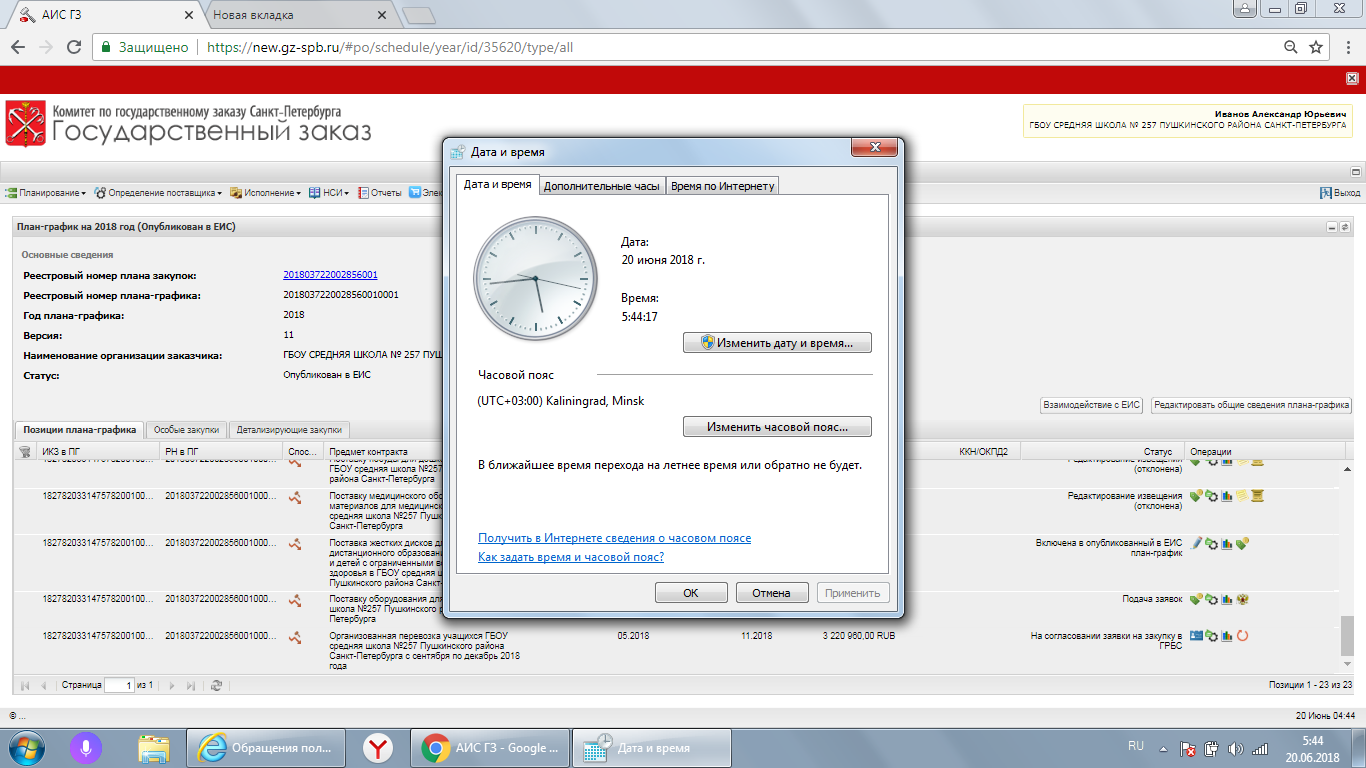Go to last page in the grid pager
1366x768 pixels.
(x=191, y=685)
